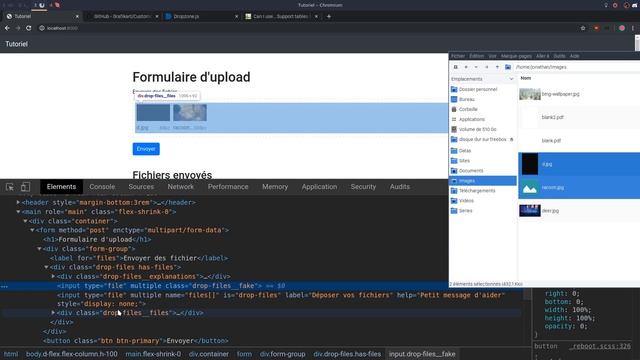The image size is (640, 360).
Task: Click the profile avatar in browser toolbar
Action: pyautogui.click(x=622, y=28)
